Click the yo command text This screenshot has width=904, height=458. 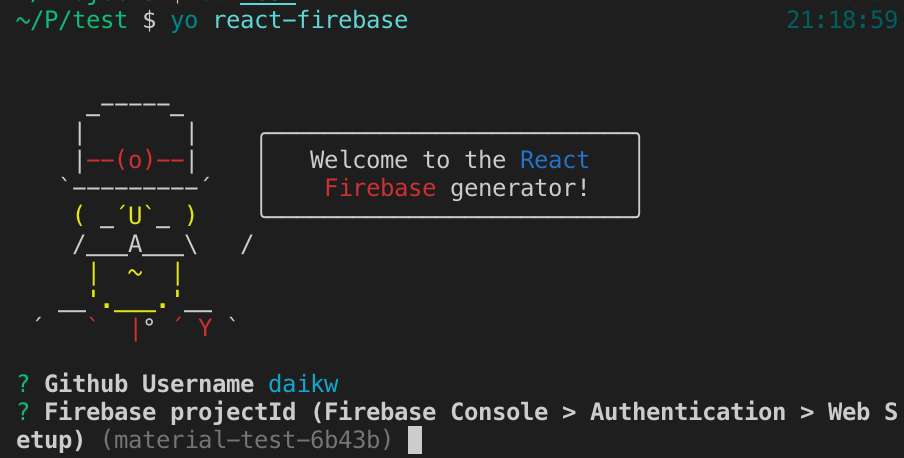pos(184,20)
